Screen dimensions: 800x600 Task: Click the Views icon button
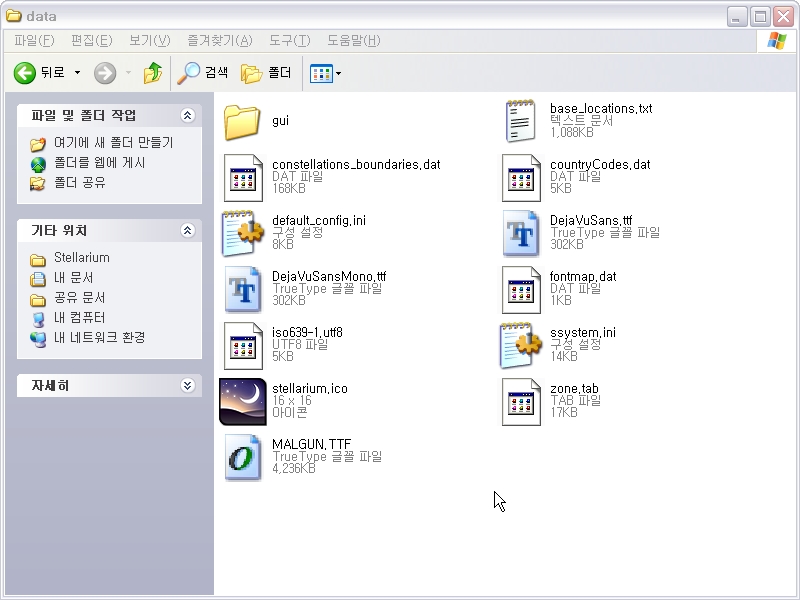tap(321, 73)
